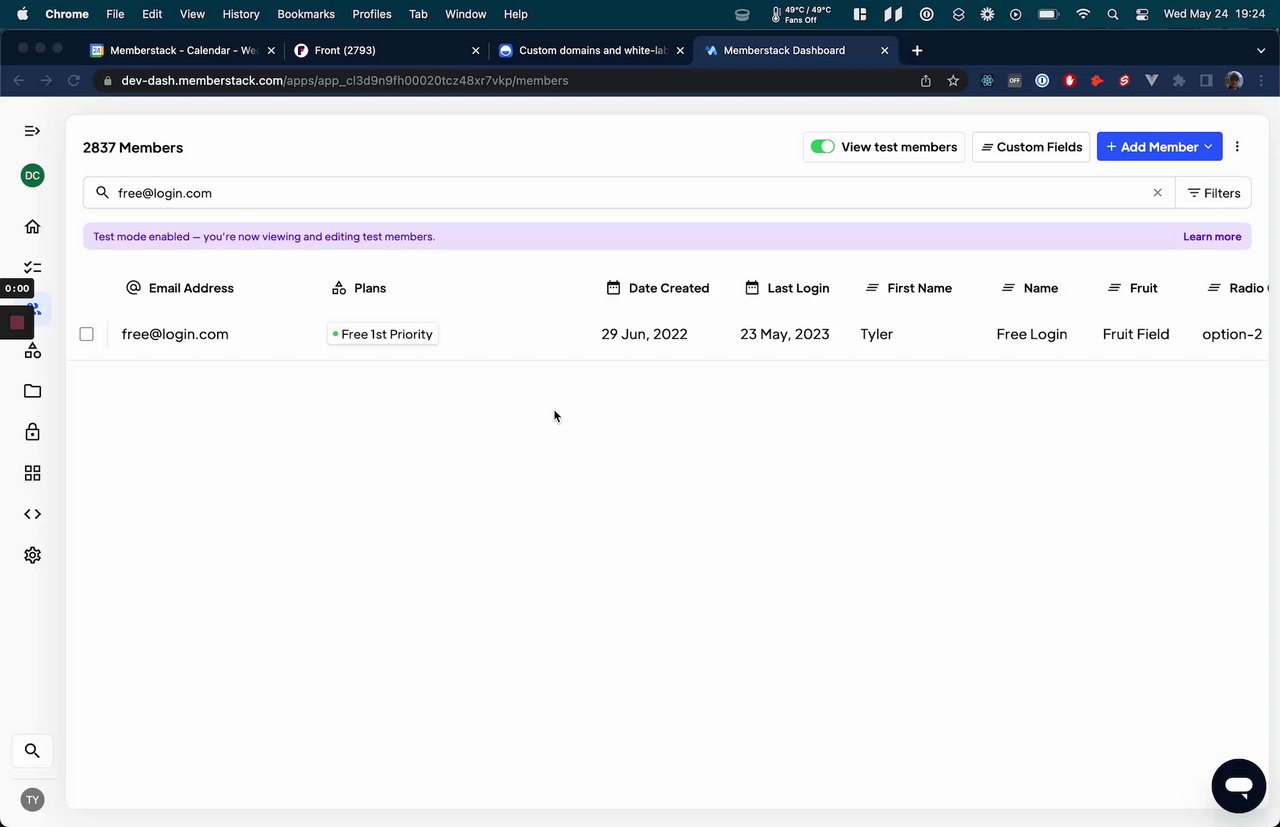Click the Fruit column header
The image size is (1280, 827).
pos(1133,288)
